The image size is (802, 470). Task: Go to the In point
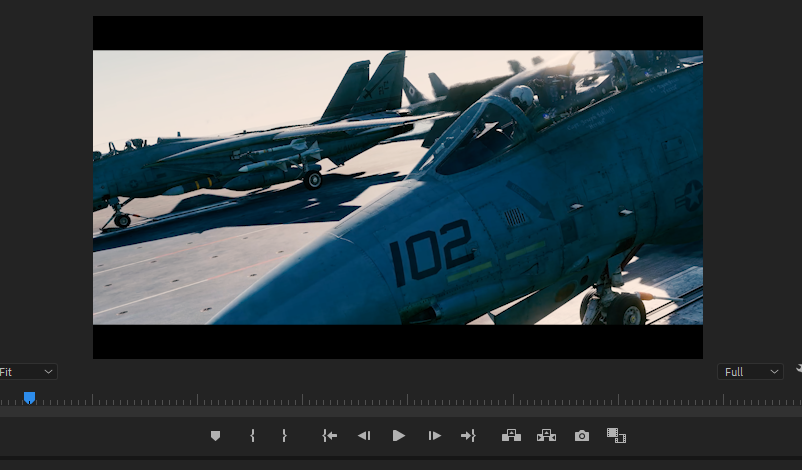coord(330,436)
